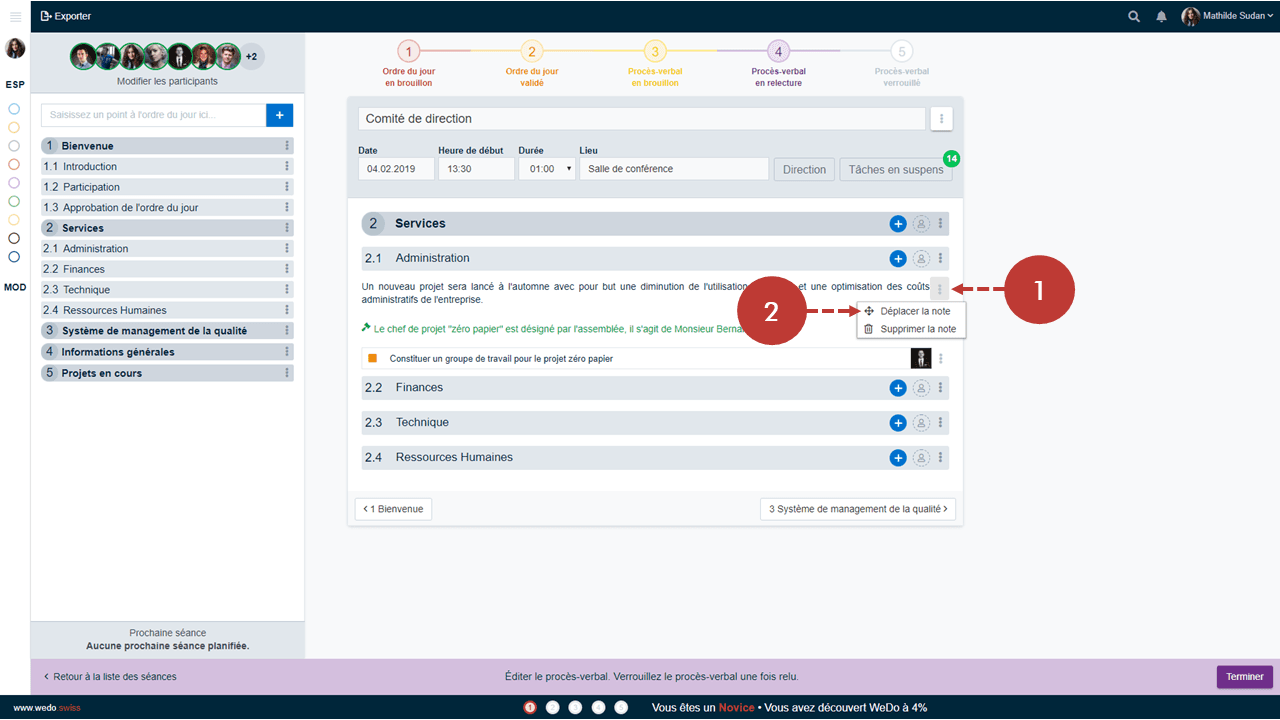Click the first red tutorial progress dot

(530, 708)
